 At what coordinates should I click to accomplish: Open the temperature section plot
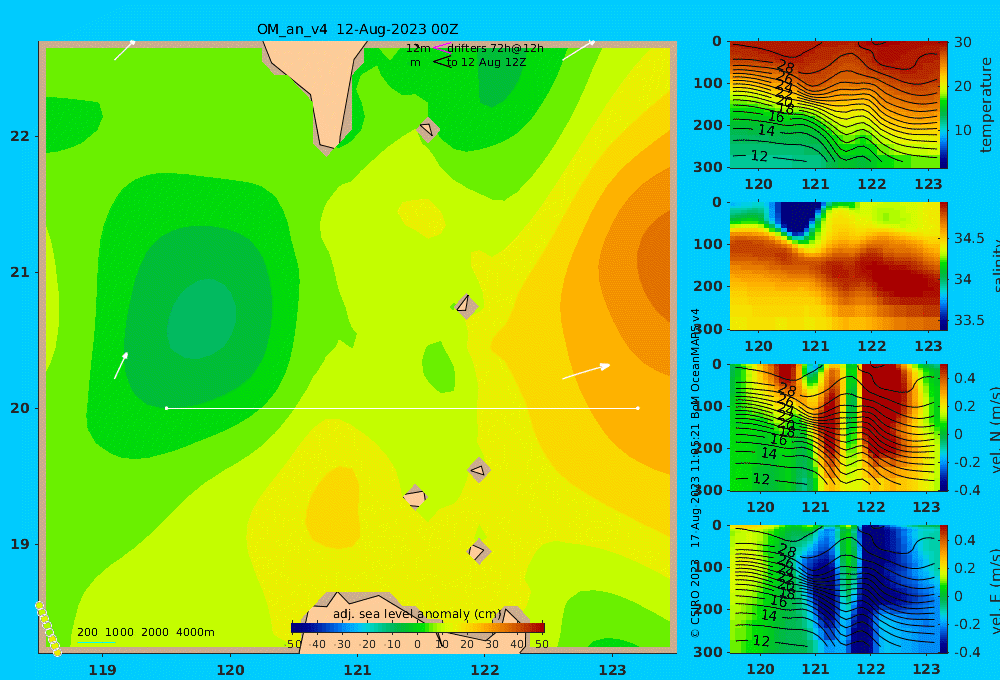pyautogui.click(x=834, y=105)
